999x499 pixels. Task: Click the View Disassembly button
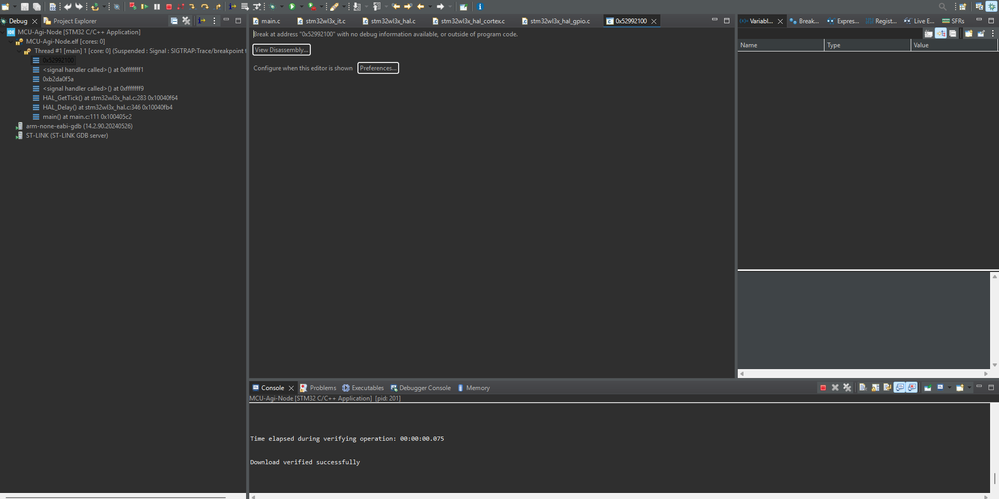[282, 50]
